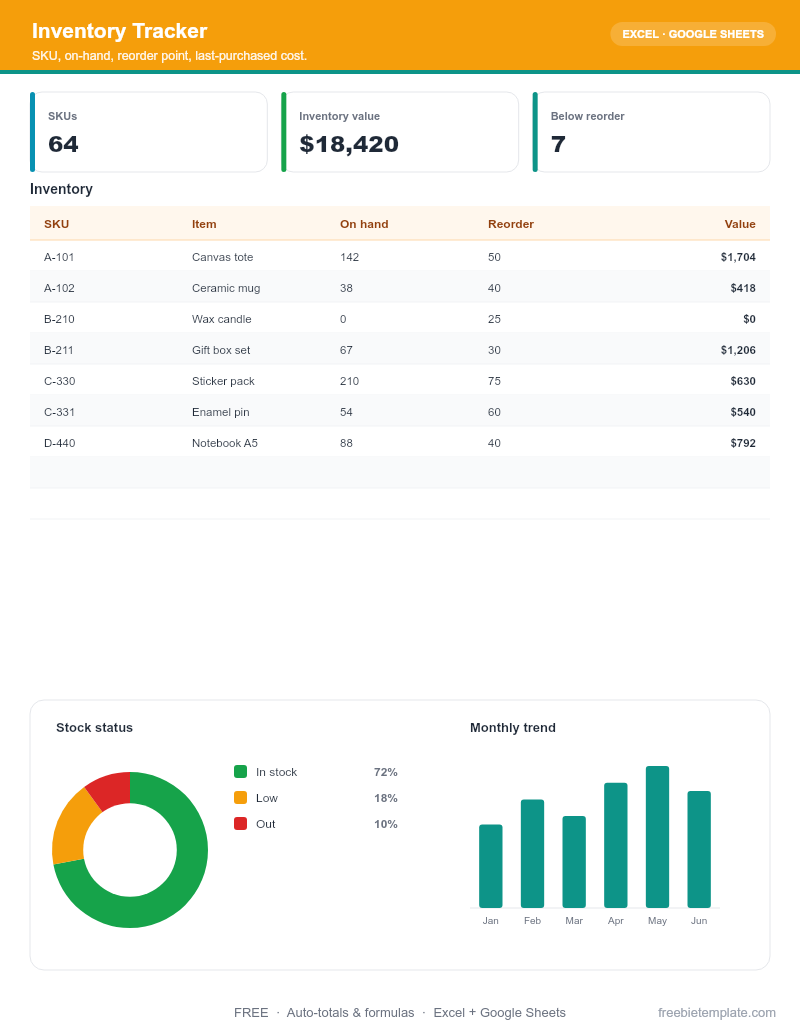800x1035 pixels.
Task: Click the SKUs summary card
Action: [x=149, y=132]
